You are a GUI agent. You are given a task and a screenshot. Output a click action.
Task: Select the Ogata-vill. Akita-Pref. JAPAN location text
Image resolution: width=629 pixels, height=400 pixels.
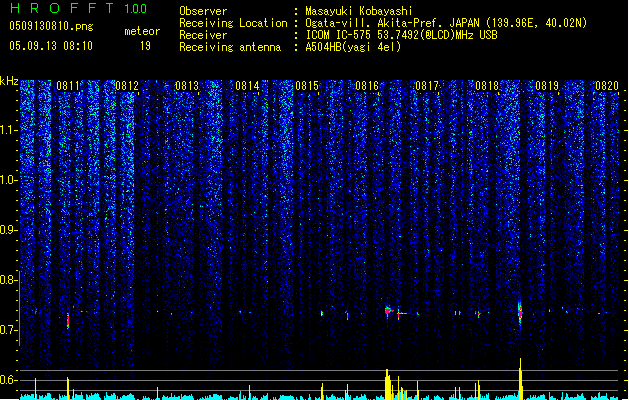tap(446, 23)
